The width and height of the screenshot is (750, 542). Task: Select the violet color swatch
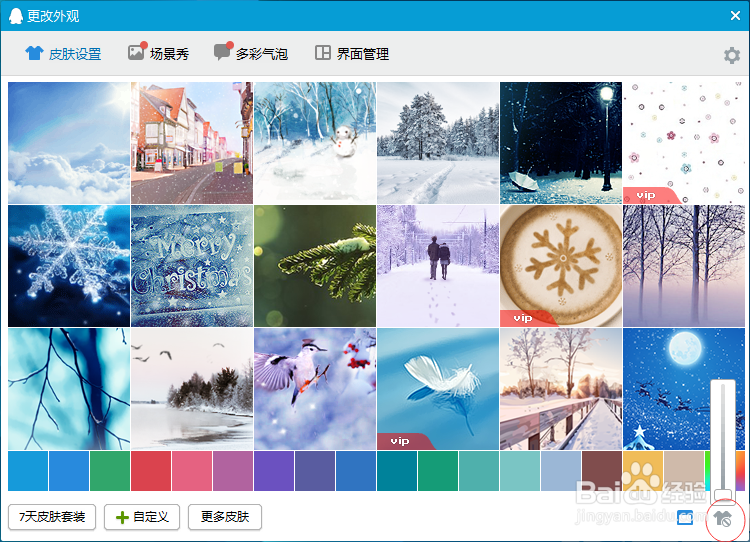[274, 471]
